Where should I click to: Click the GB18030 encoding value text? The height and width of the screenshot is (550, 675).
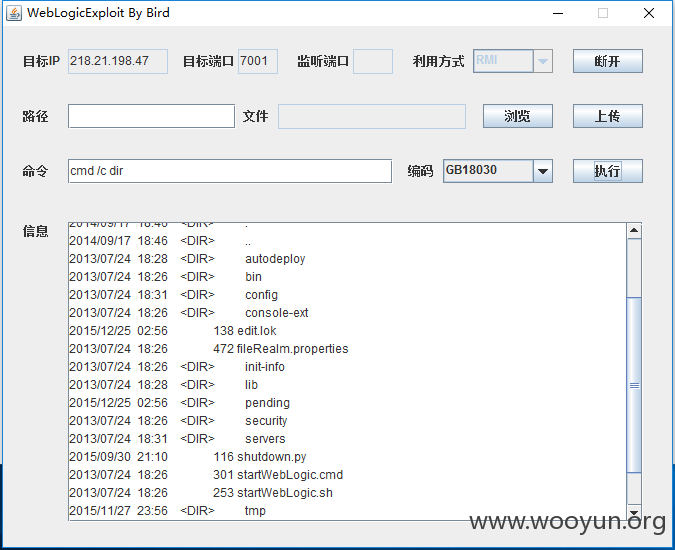point(471,170)
